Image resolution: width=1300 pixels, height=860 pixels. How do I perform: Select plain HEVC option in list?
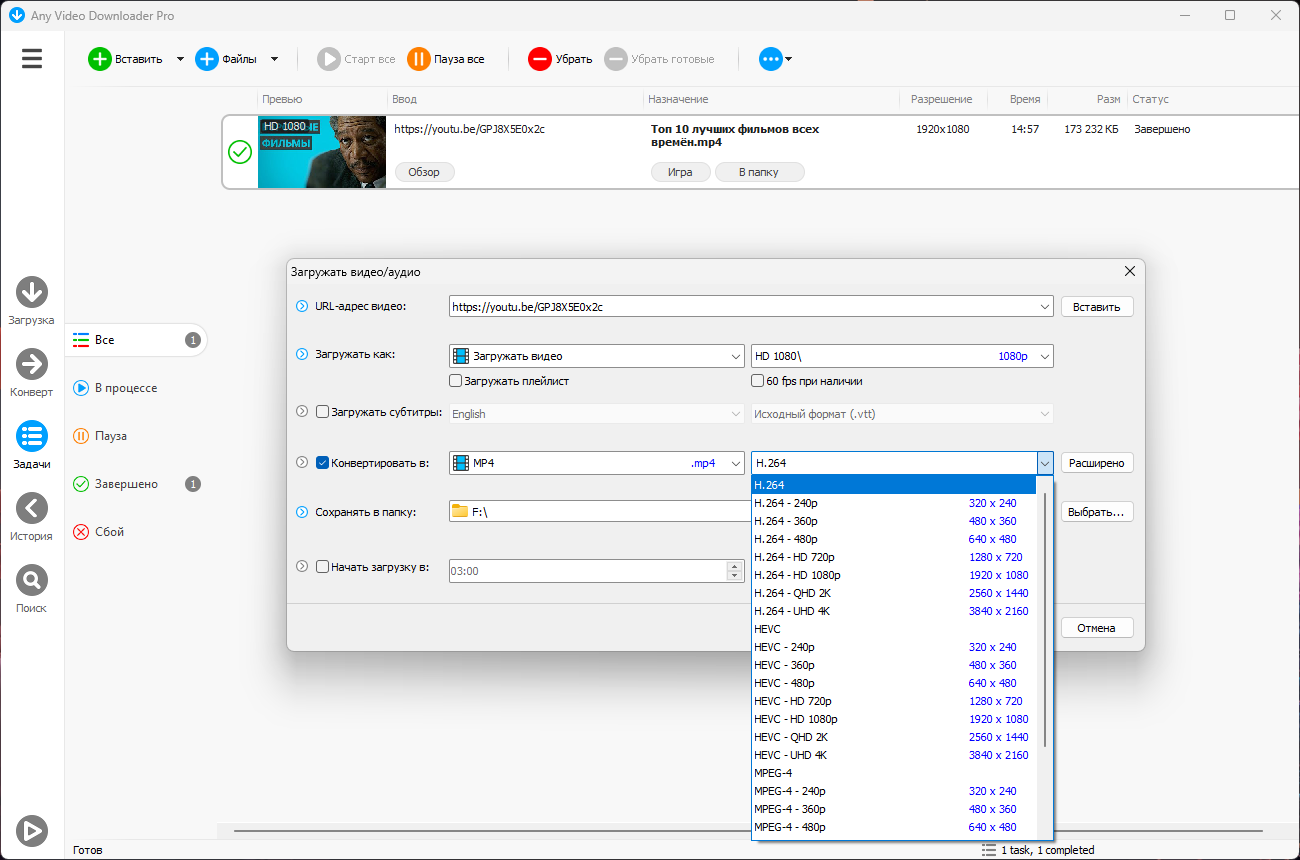(893, 629)
